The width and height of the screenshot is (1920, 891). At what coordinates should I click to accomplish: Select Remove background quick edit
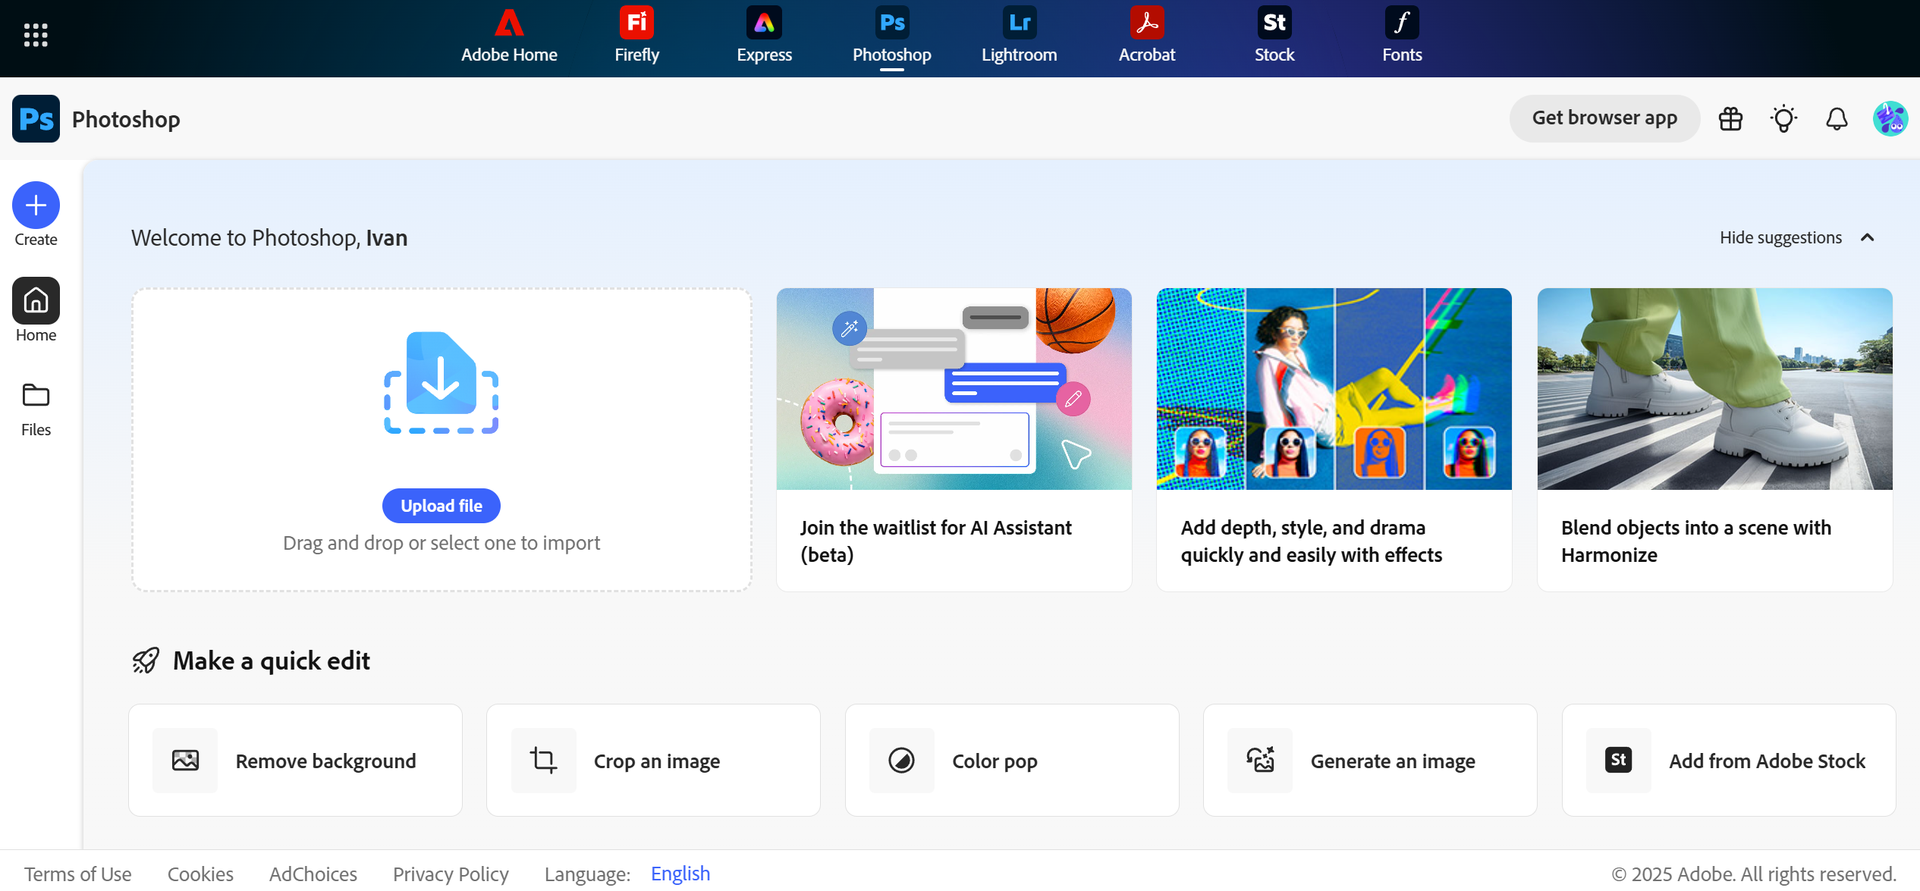pyautogui.click(x=295, y=761)
